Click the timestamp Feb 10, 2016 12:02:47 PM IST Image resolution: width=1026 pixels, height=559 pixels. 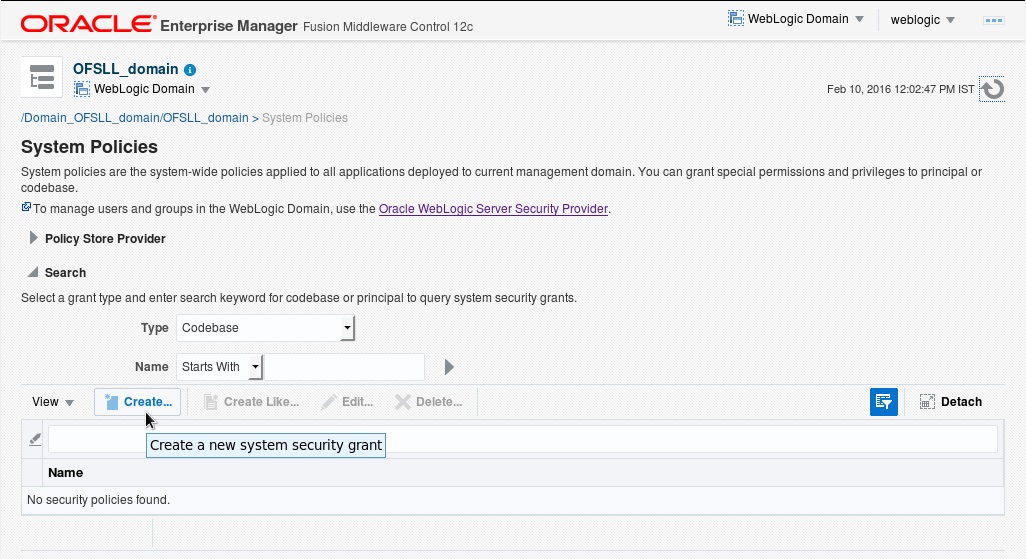[900, 89]
